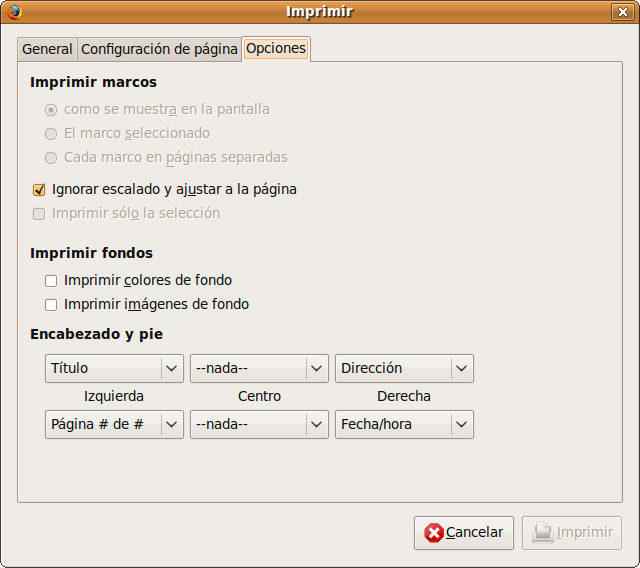Expand the 'Fecha/hora' footer dropdown
This screenshot has height=568, width=640.
(x=404, y=424)
